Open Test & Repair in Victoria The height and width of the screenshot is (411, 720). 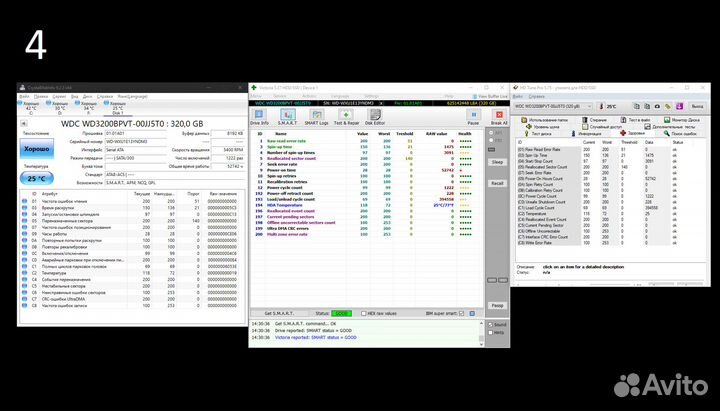(x=347, y=118)
